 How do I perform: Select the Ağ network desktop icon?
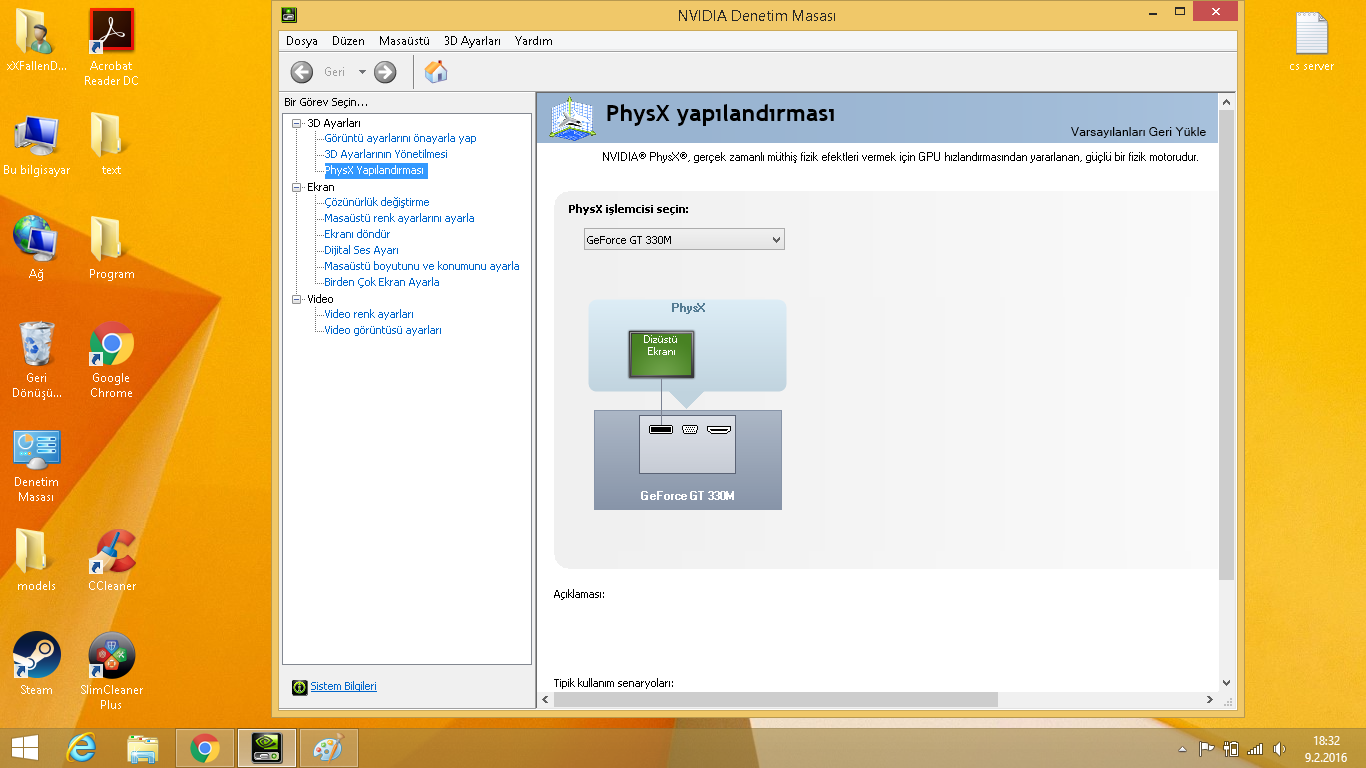pyautogui.click(x=36, y=249)
